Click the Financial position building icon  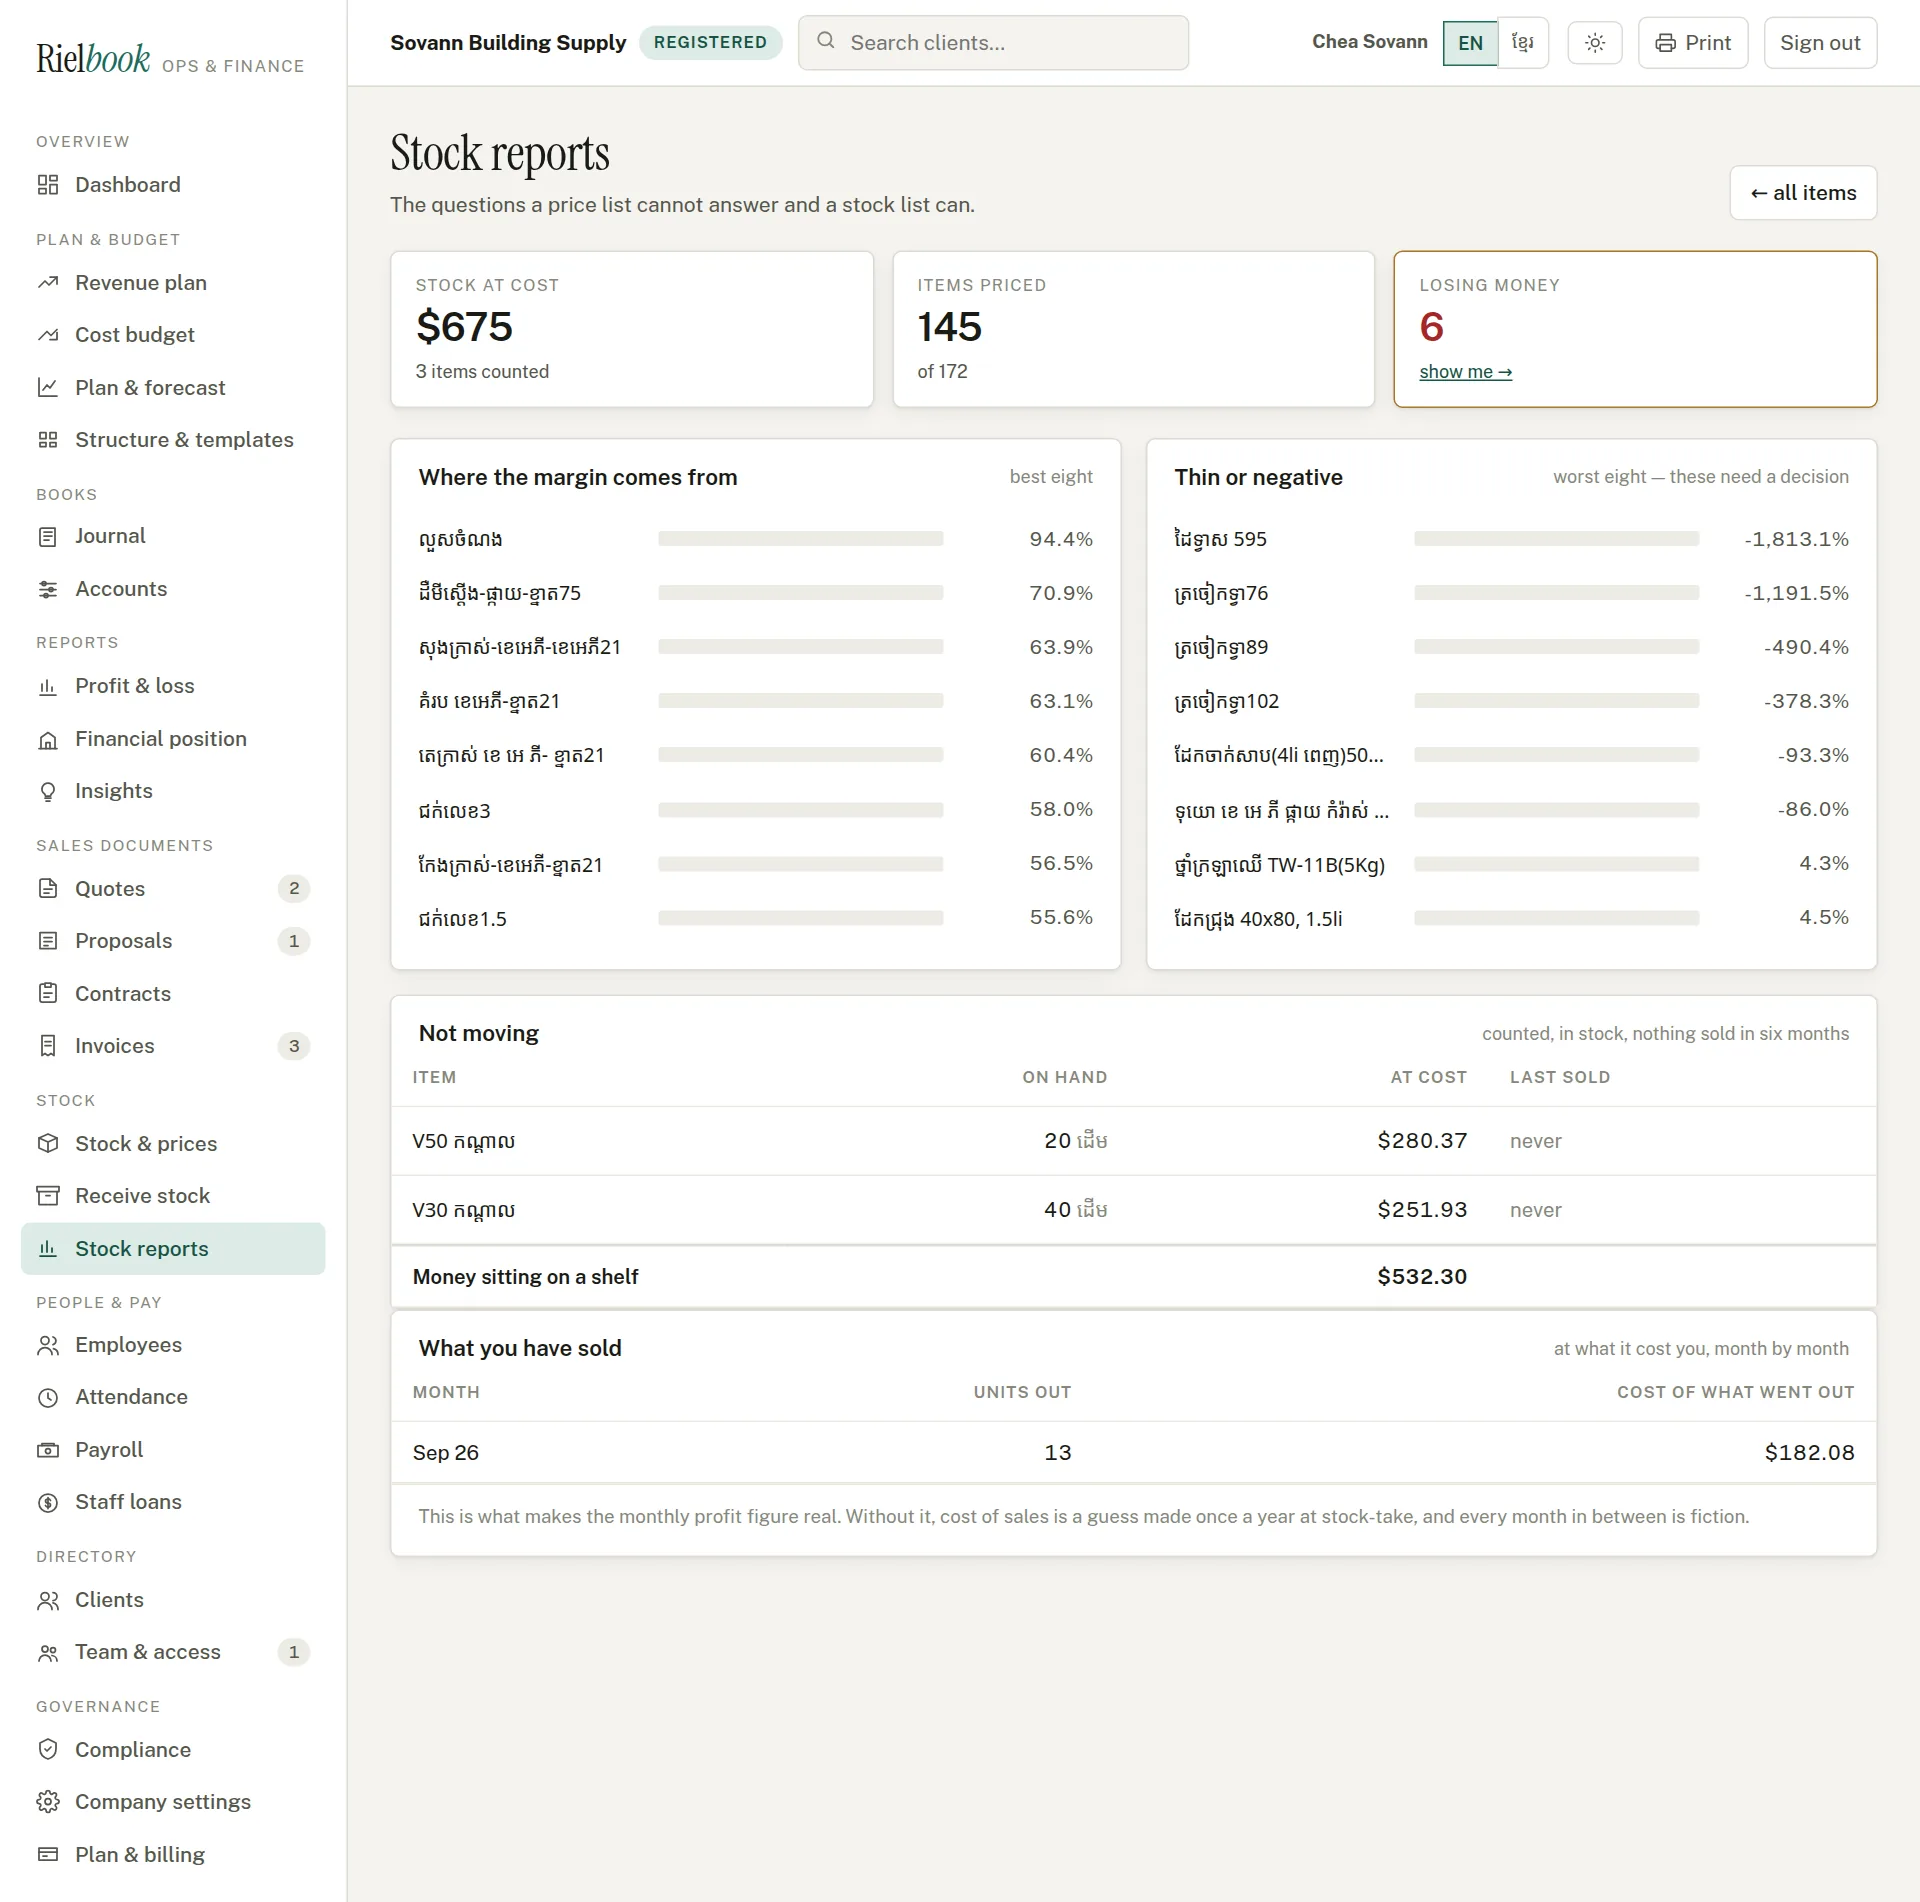pos(48,739)
